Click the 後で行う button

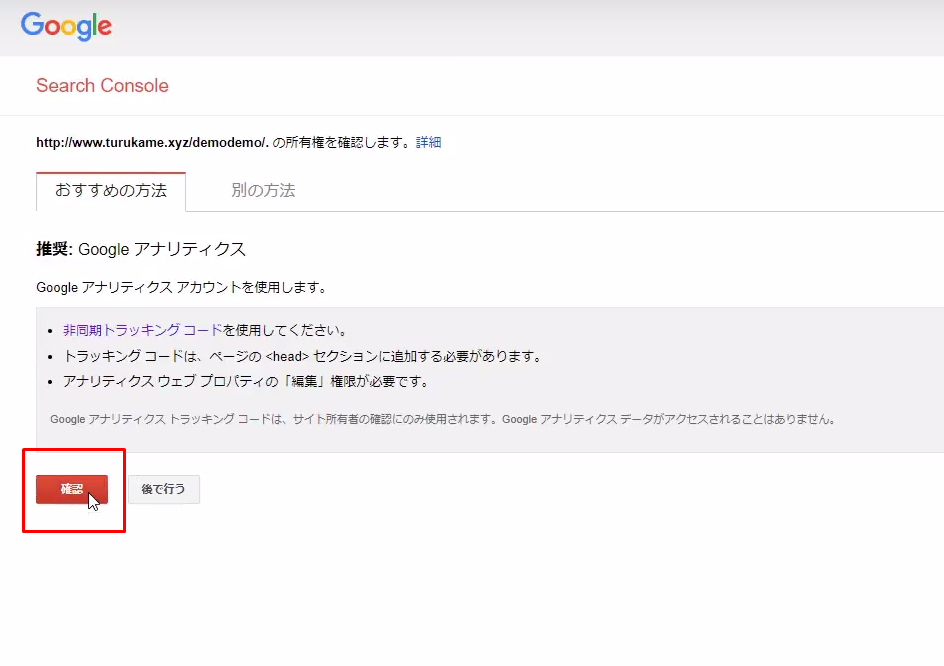point(164,489)
